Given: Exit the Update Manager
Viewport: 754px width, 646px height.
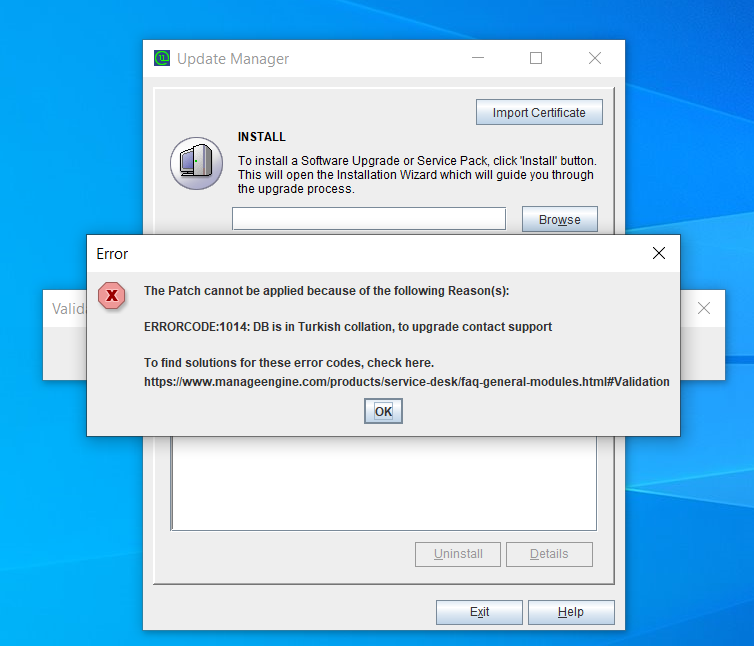Looking at the screenshot, I should coord(479,612).
